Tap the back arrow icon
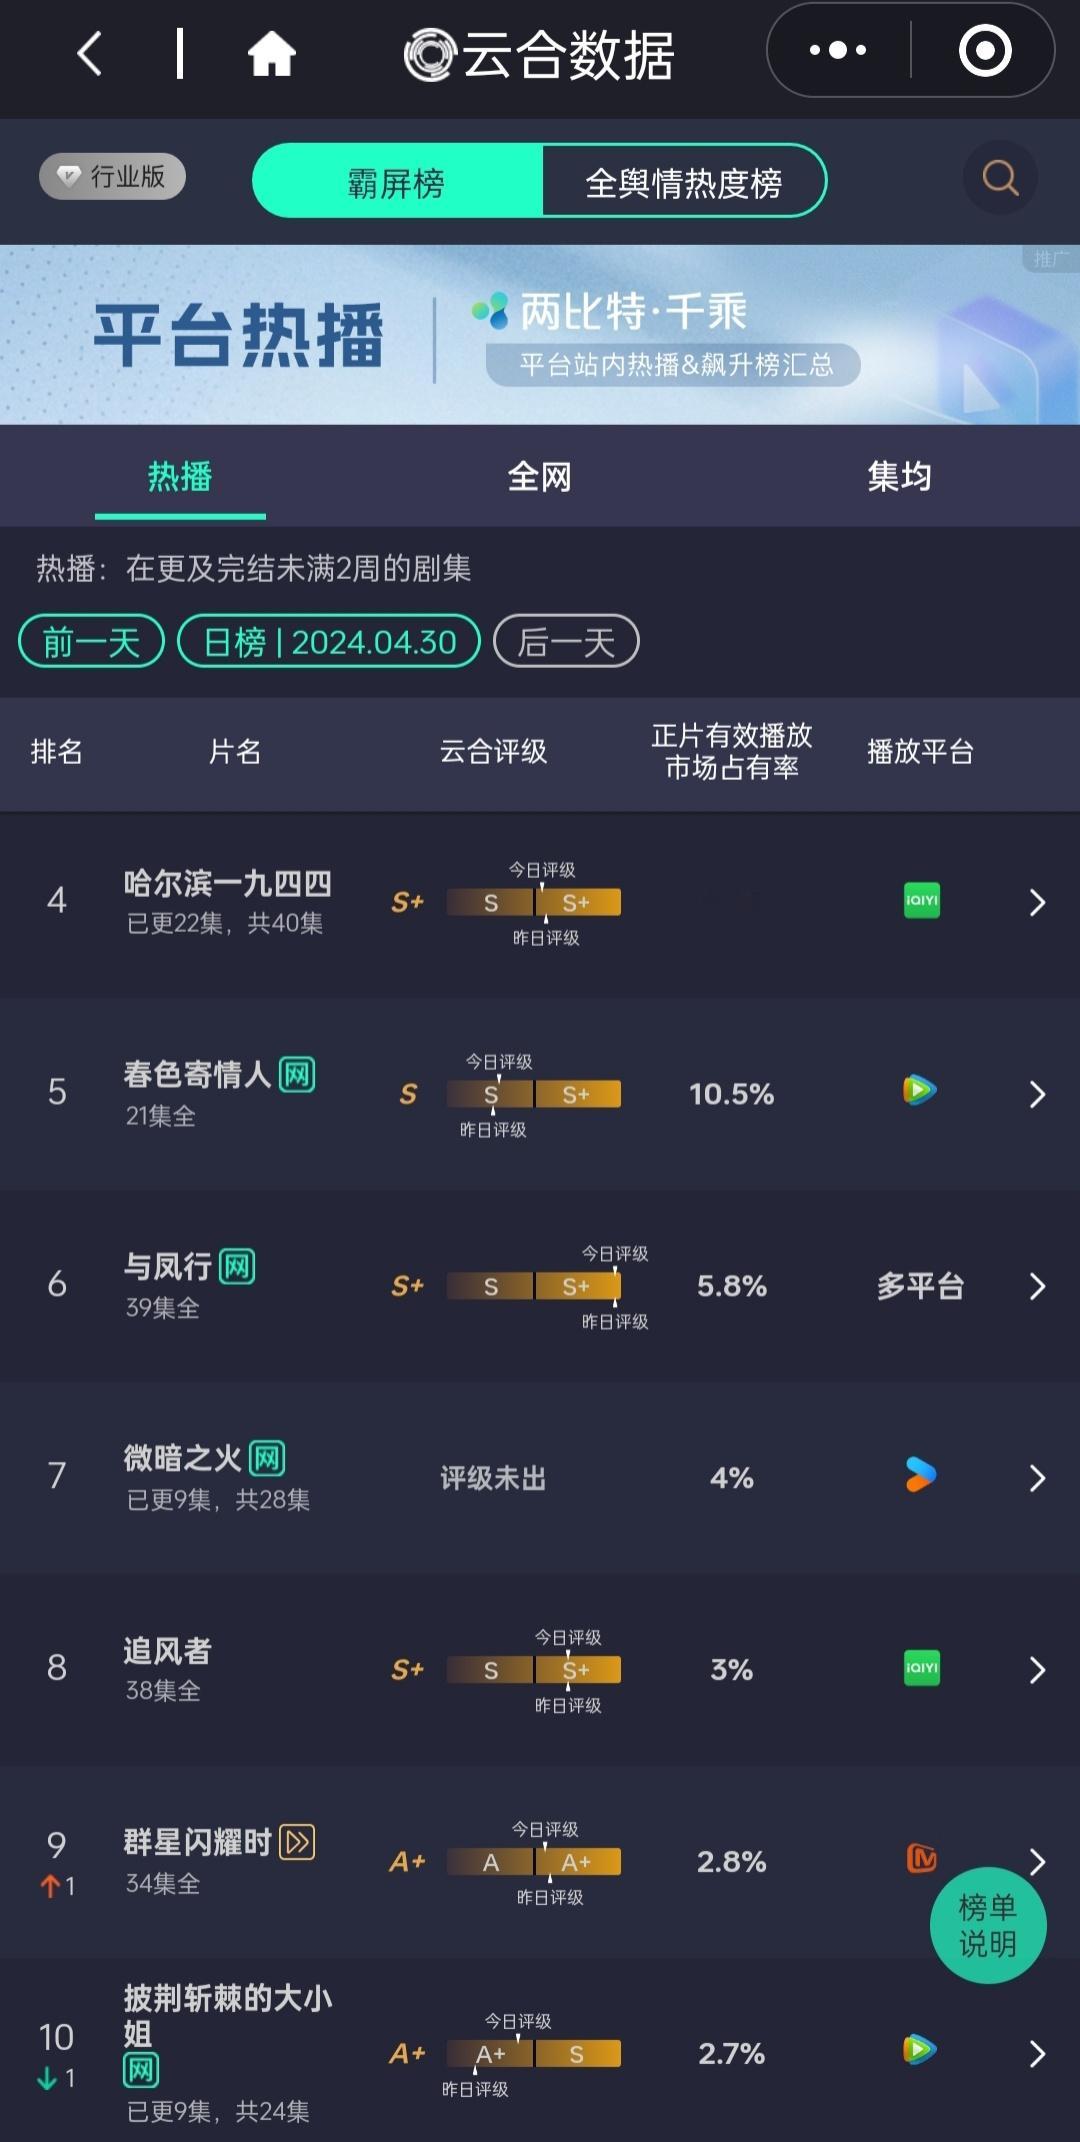The image size is (1080, 2142). point(90,53)
